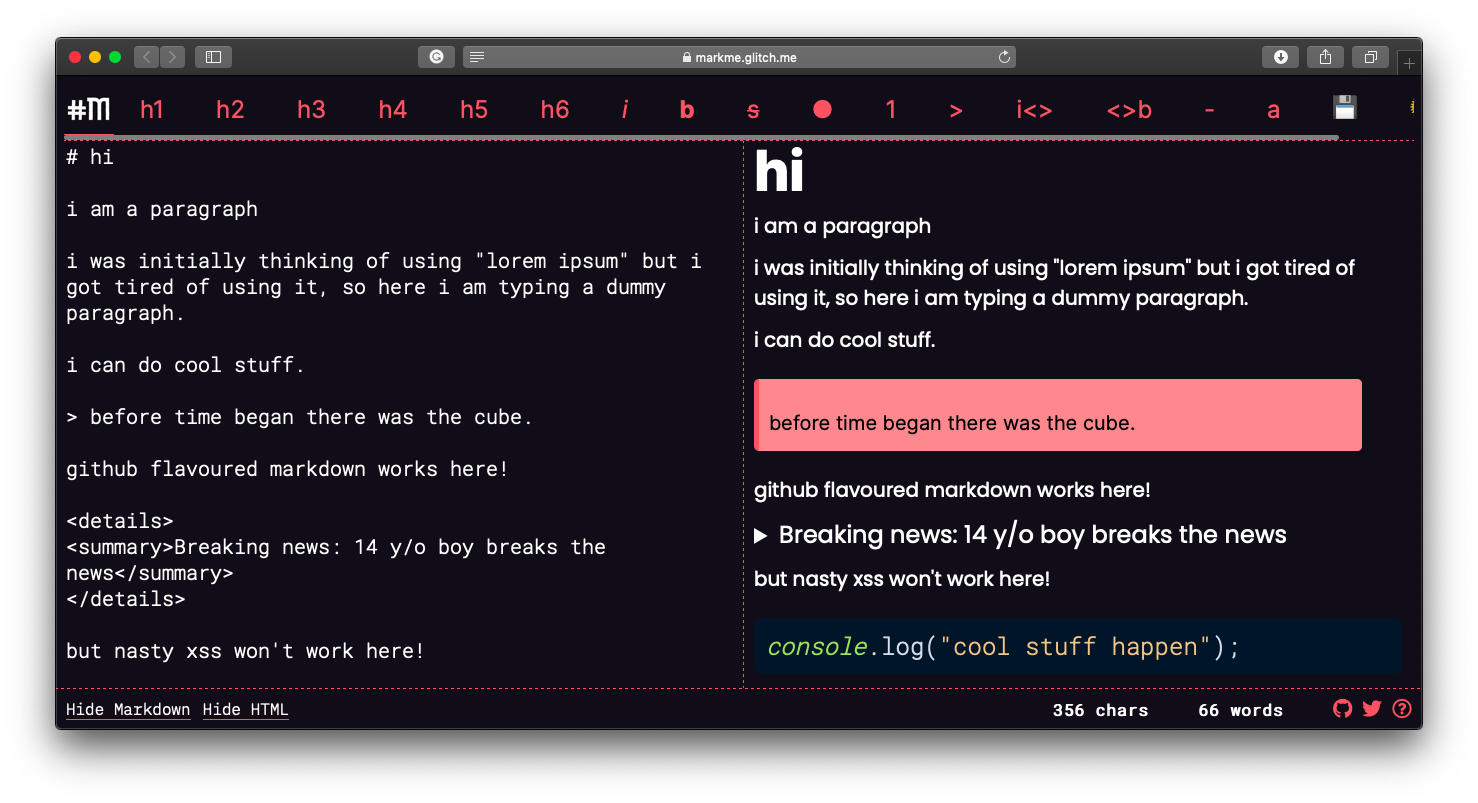The width and height of the screenshot is (1478, 803).
Task: Click the Safari address bar markme.glitch.me
Action: pyautogui.click(x=739, y=57)
